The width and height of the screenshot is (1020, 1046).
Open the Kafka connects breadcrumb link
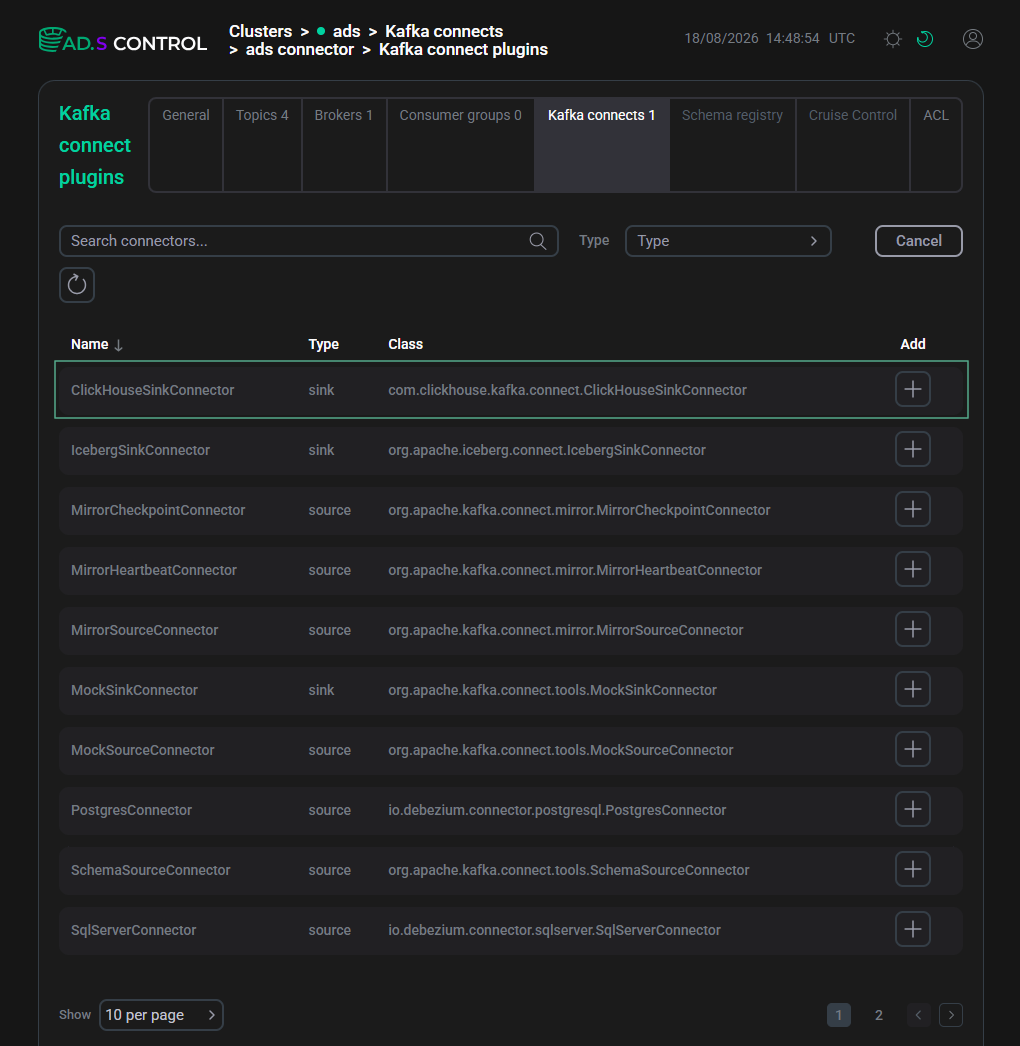click(x=444, y=31)
